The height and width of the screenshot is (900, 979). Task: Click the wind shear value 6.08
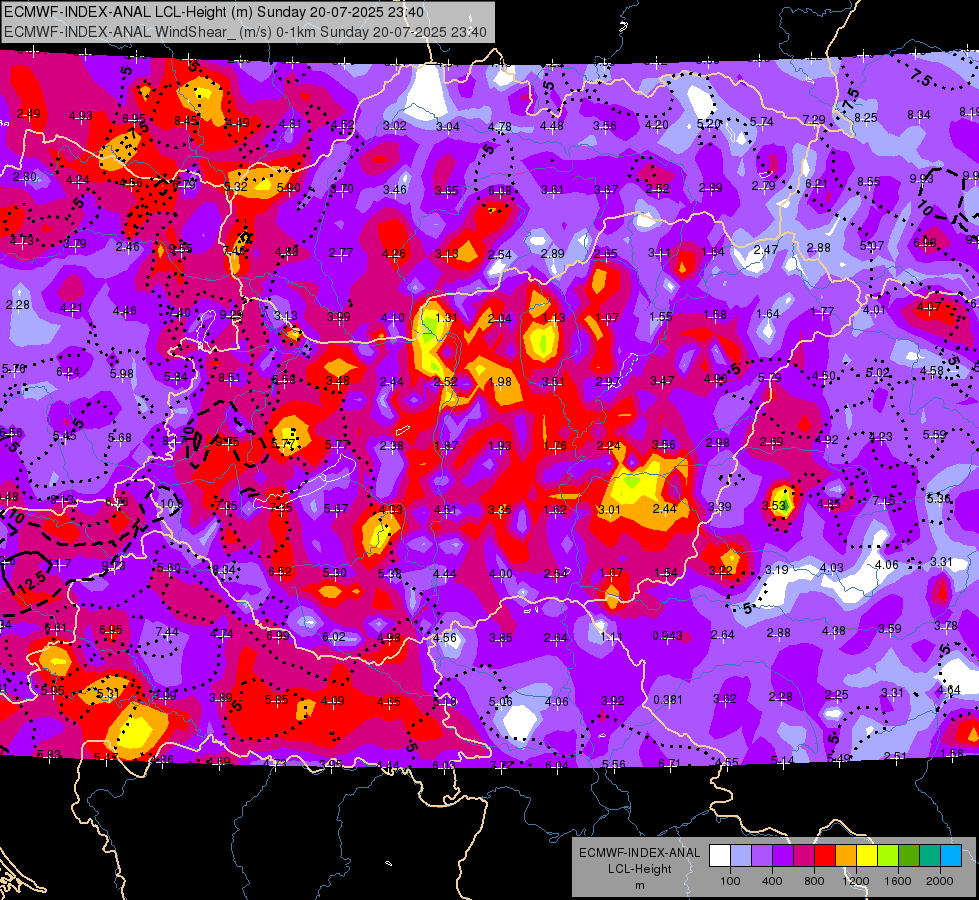tap(499, 190)
